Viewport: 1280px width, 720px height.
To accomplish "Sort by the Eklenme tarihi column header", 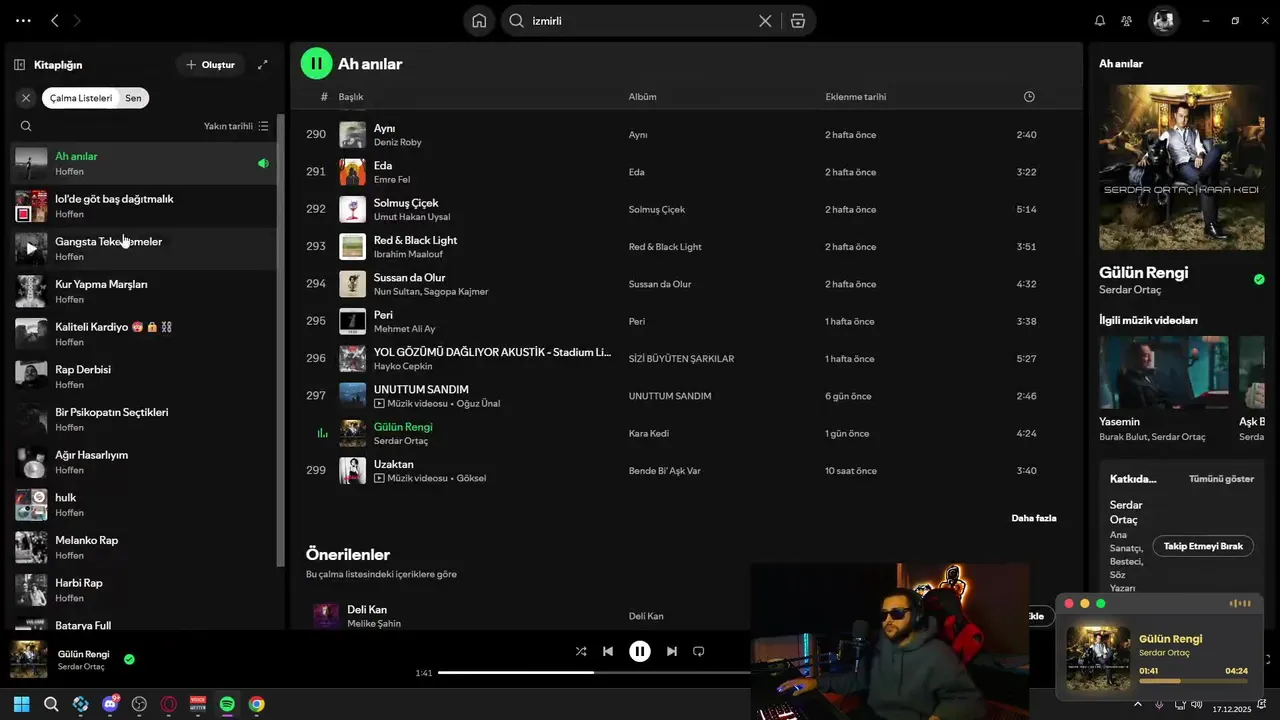I will 856,97.
